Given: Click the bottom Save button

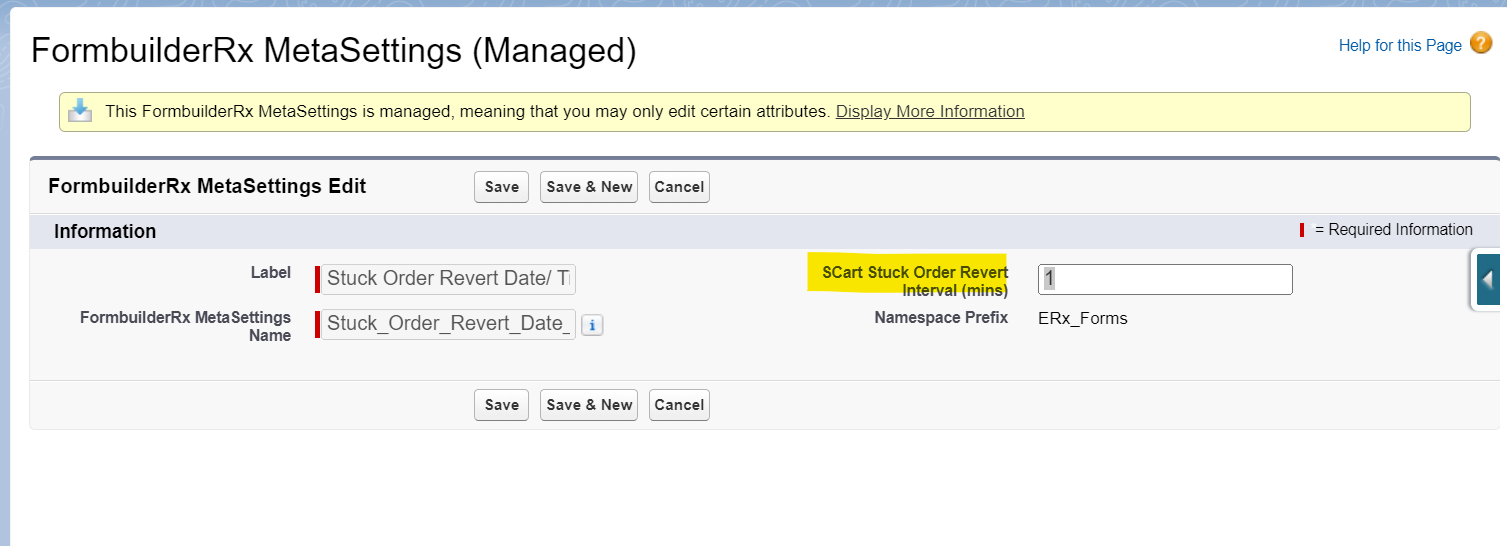Looking at the screenshot, I should point(501,405).
